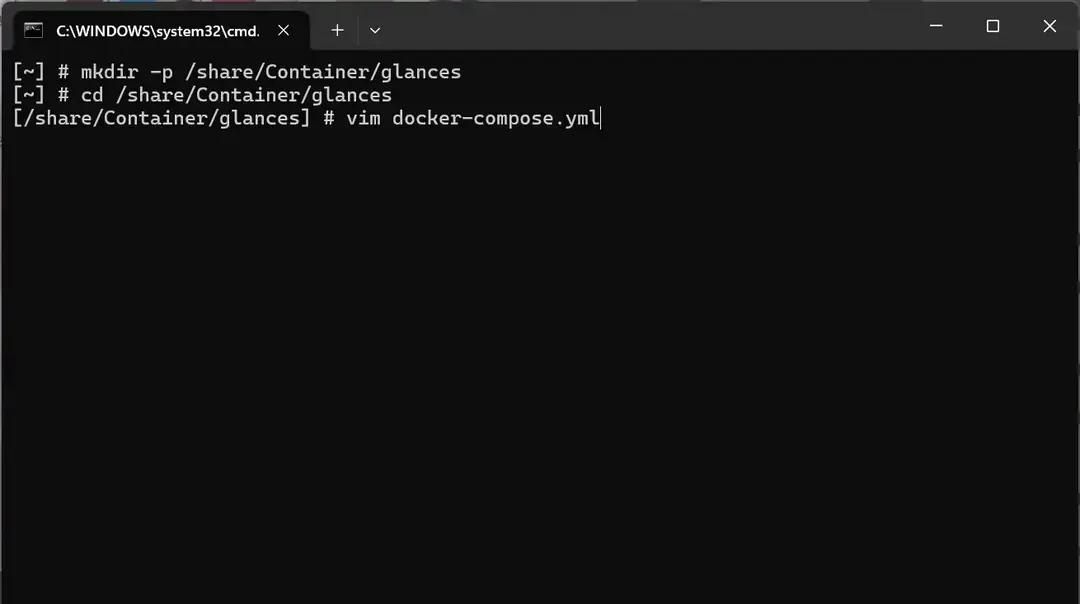Close the cmd.exe tab
This screenshot has width=1080, height=604.
click(283, 30)
